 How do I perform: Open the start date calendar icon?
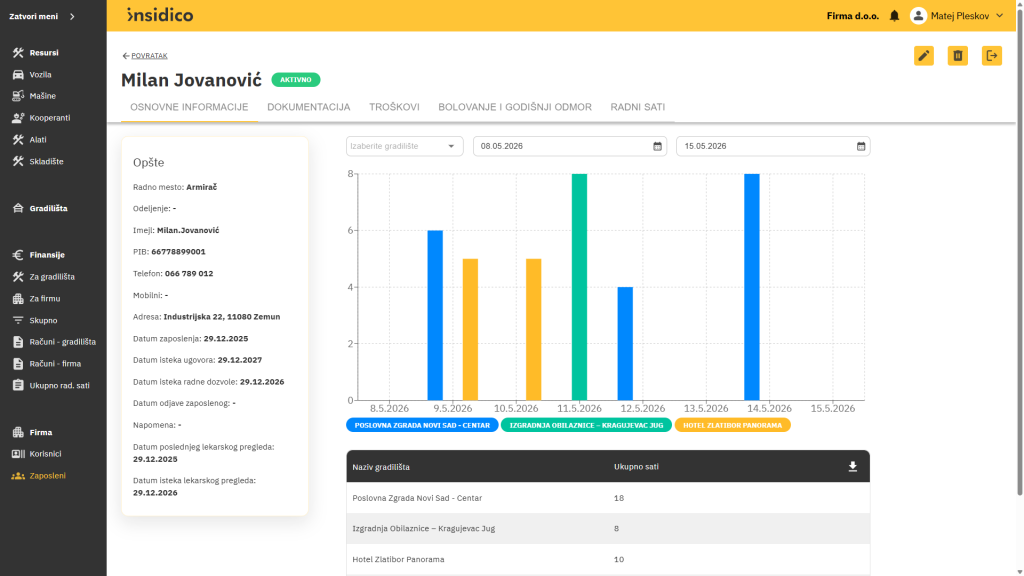(657, 146)
